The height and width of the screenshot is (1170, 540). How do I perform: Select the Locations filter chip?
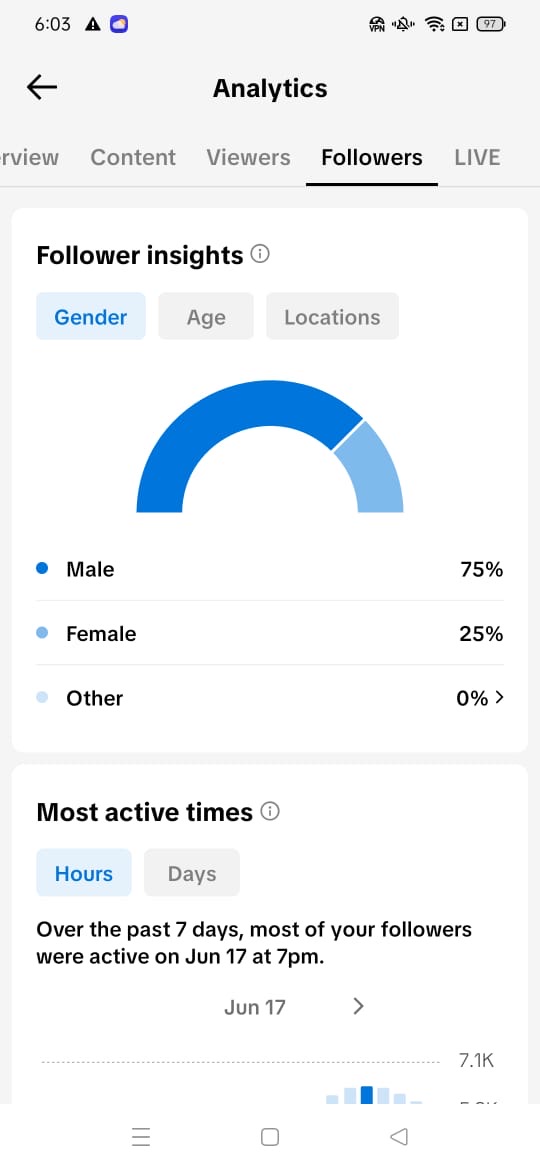[x=332, y=316]
